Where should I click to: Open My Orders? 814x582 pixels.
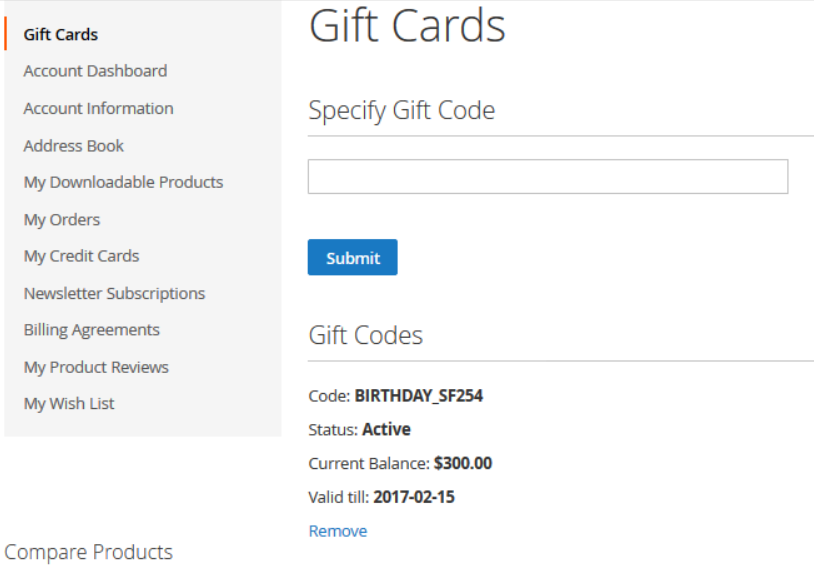[x=61, y=219]
